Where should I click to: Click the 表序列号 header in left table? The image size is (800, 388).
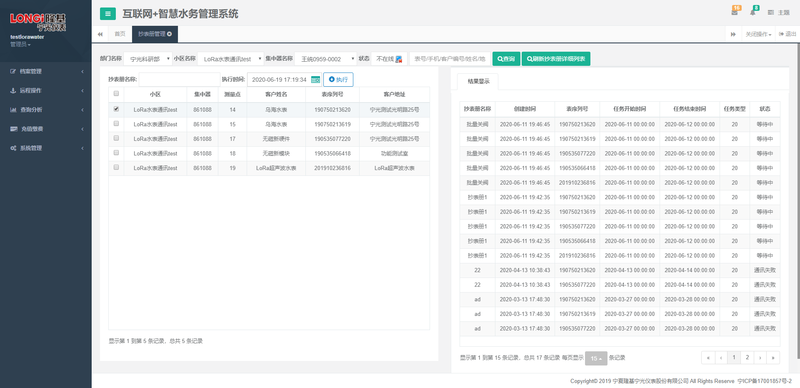(332, 94)
